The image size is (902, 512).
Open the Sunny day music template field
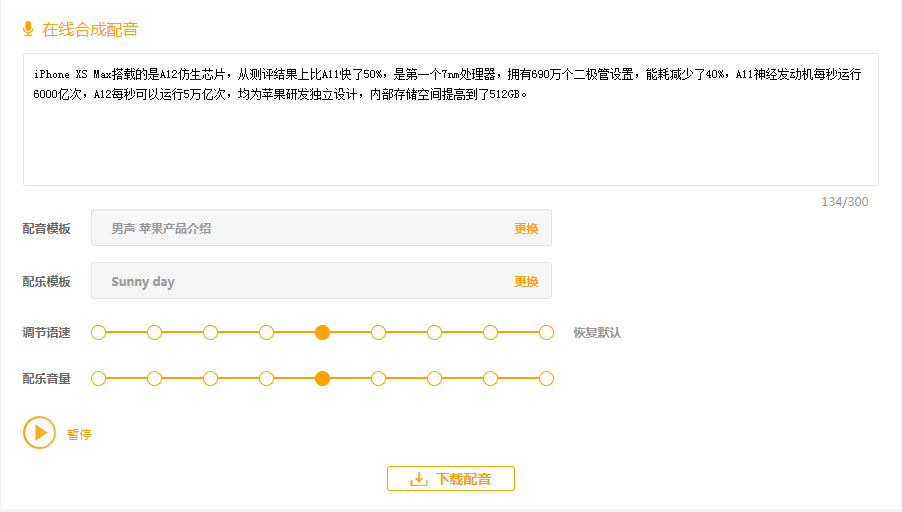[x=300, y=281]
